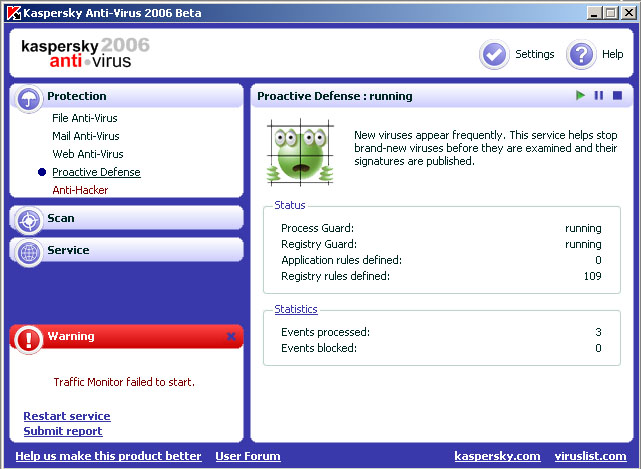Click the Warning panel header
This screenshot has height=469, width=641.
point(127,336)
